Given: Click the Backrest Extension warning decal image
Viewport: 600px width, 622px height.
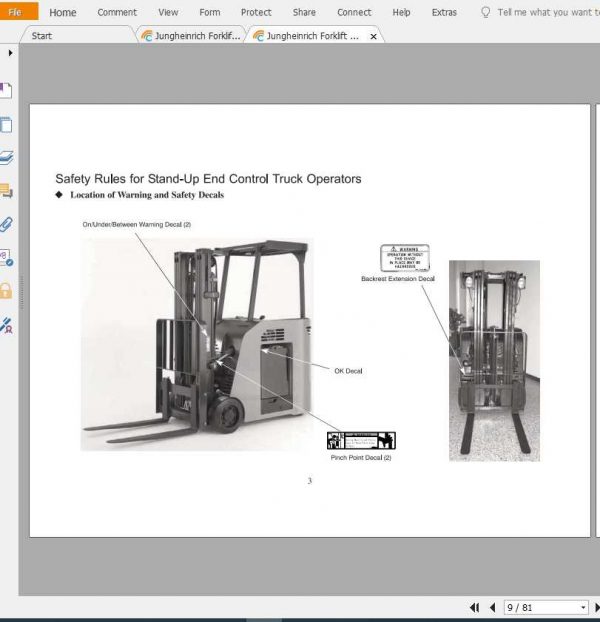Looking at the screenshot, I should click(405, 258).
